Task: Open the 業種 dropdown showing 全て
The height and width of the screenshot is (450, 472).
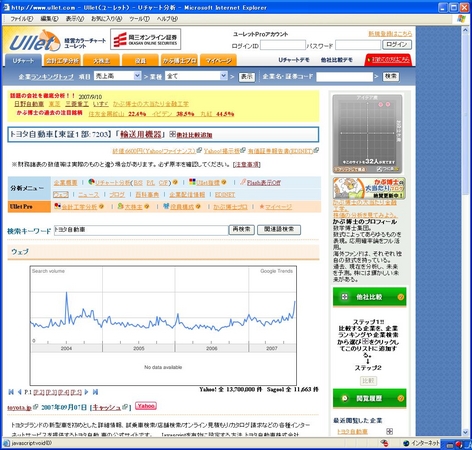Action: [196, 76]
